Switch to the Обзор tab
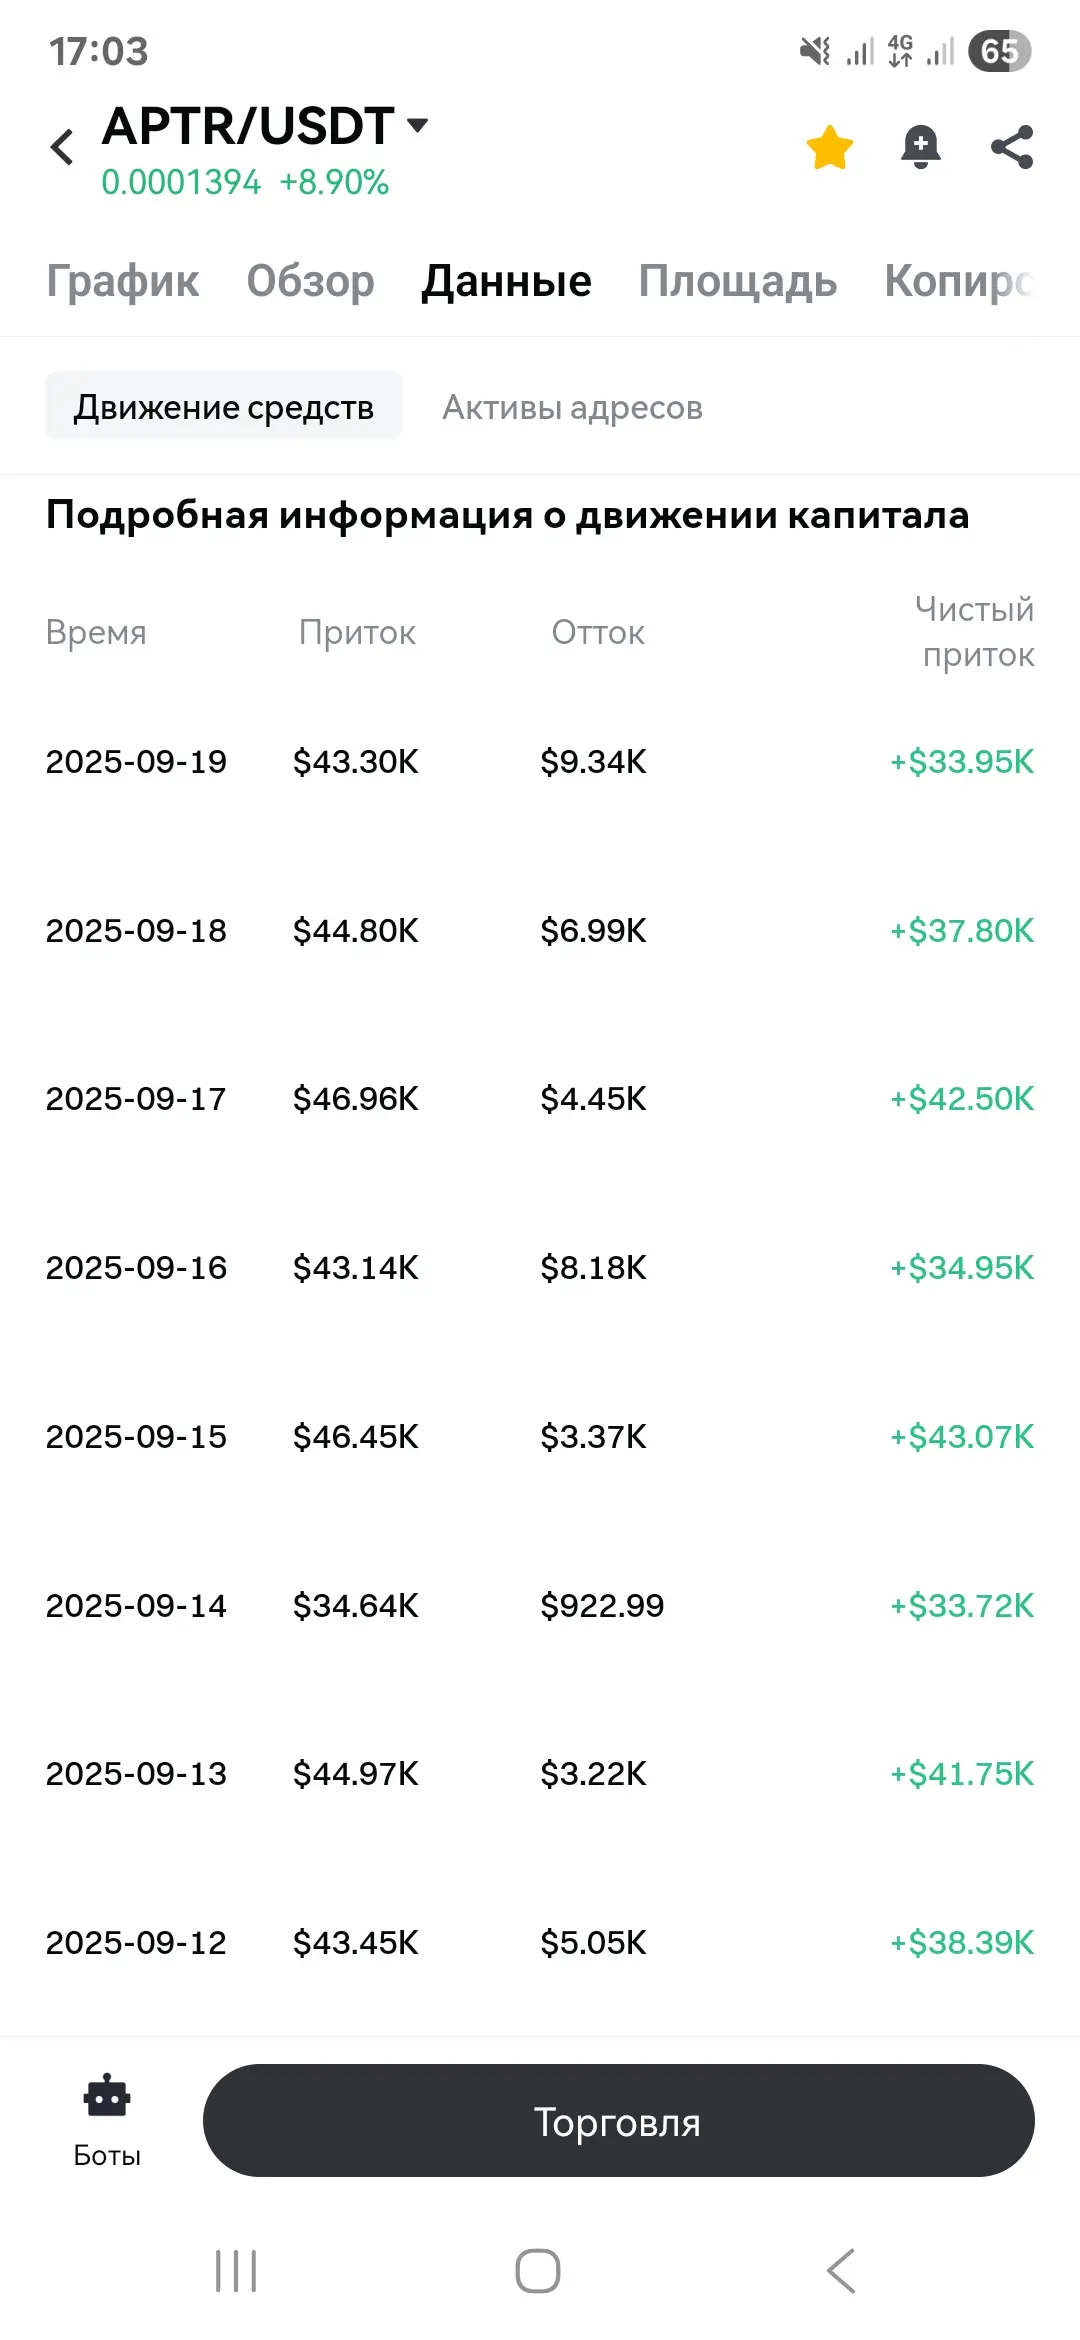1080x2340 pixels. point(310,281)
